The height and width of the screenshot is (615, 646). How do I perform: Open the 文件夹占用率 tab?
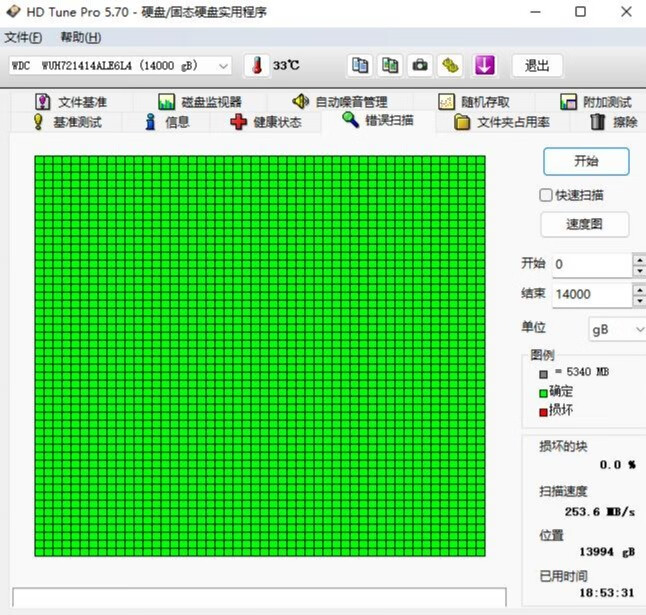pyautogui.click(x=502, y=122)
